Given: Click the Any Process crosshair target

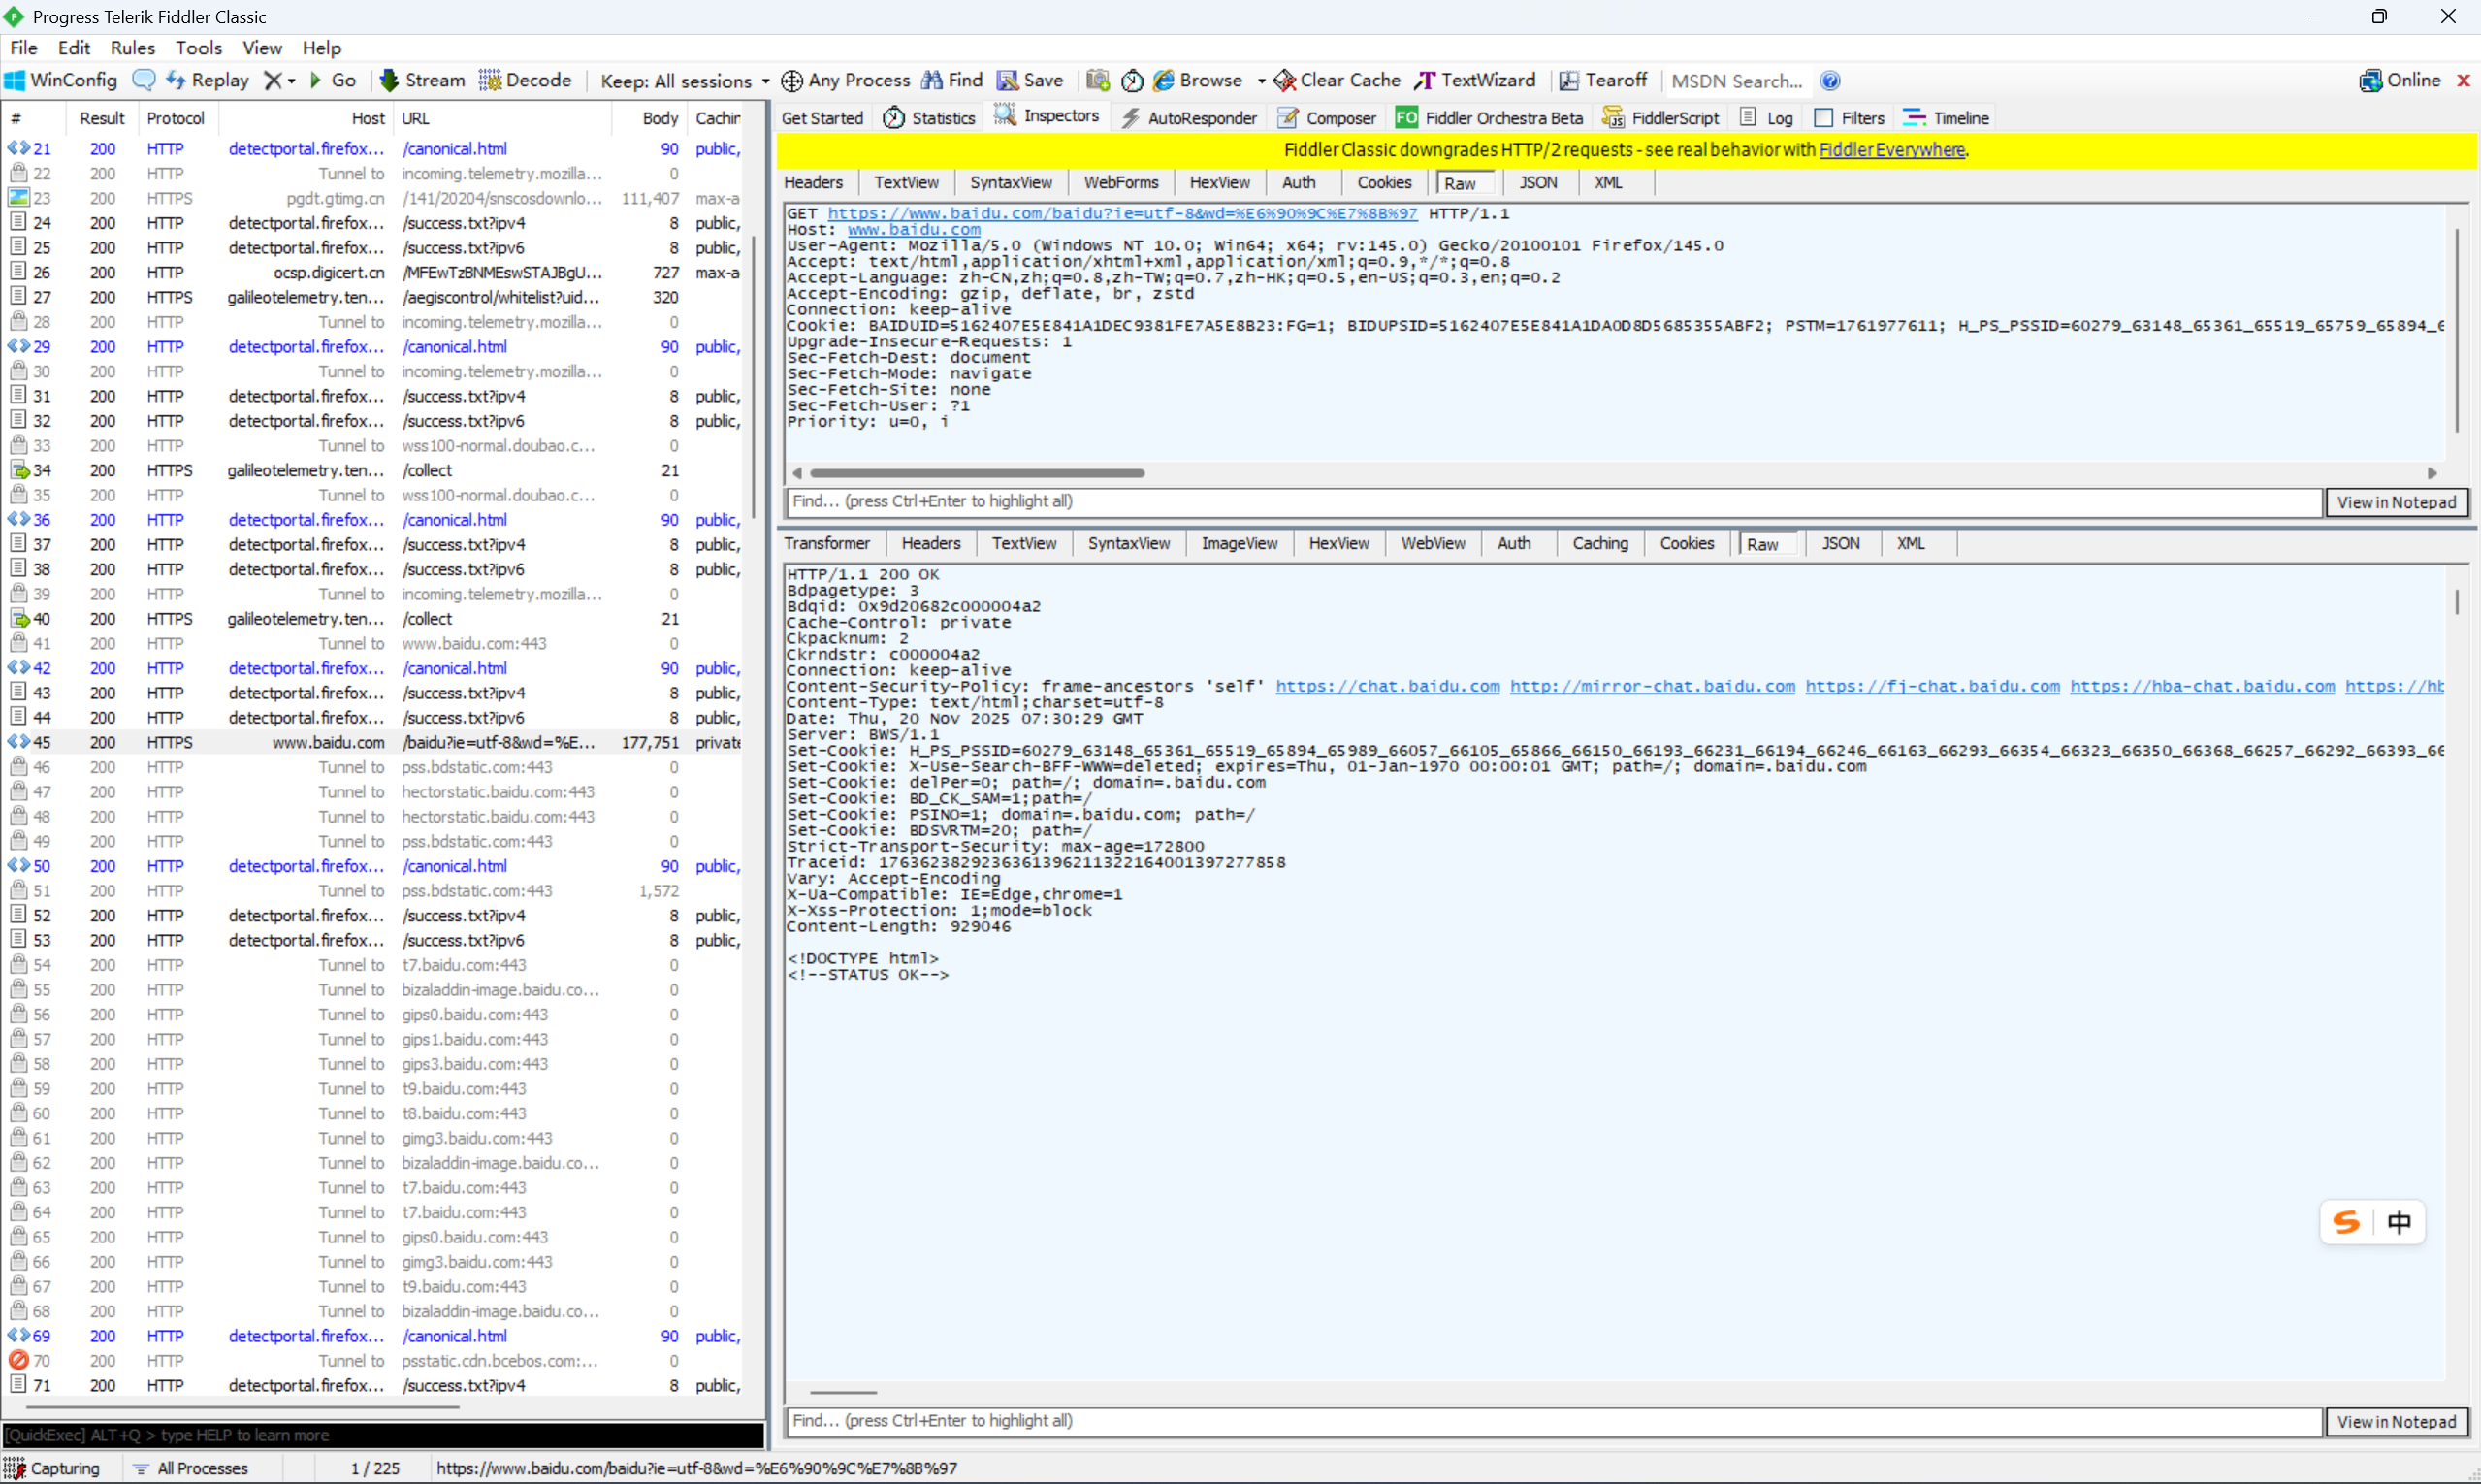Looking at the screenshot, I should [845, 80].
